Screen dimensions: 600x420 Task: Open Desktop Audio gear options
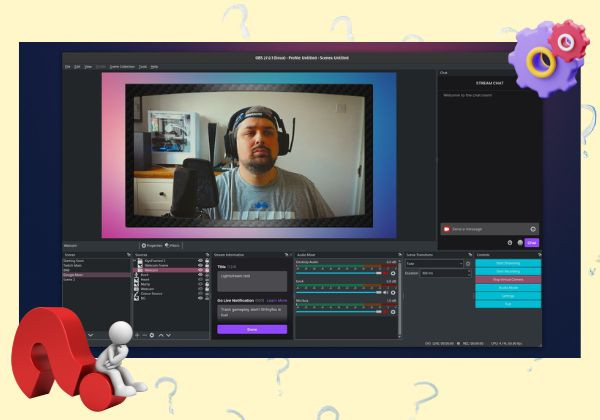pos(393,273)
